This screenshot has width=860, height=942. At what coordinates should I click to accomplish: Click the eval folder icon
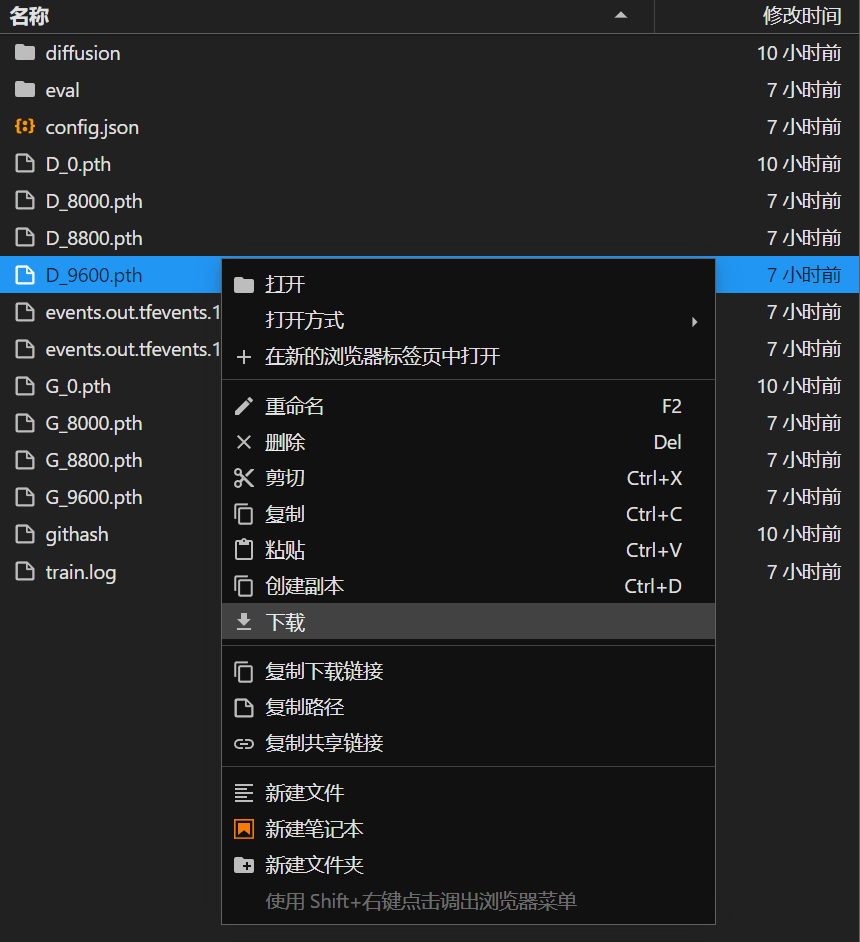click(x=24, y=90)
